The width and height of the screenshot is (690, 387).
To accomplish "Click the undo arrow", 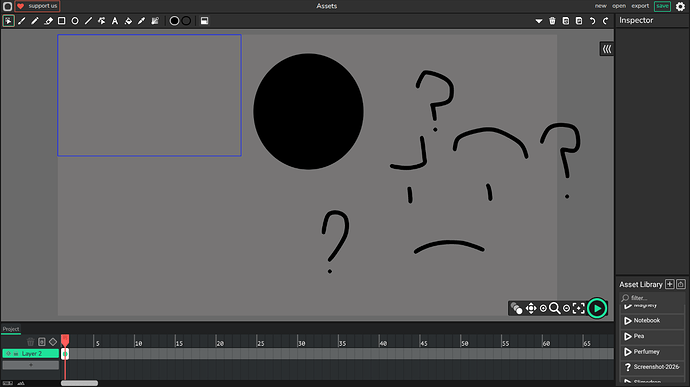I will pyautogui.click(x=592, y=21).
